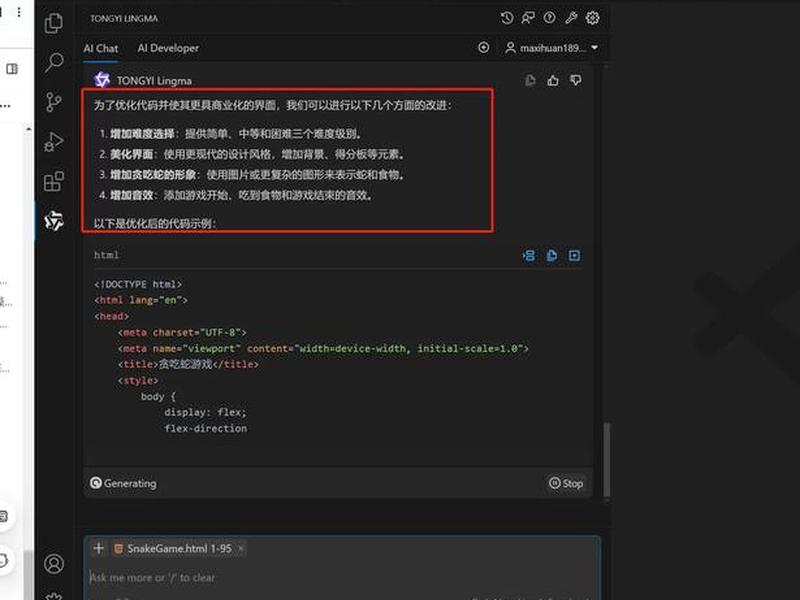Click the chat panel vertical scrollbar
The image size is (800, 600).
607,459
